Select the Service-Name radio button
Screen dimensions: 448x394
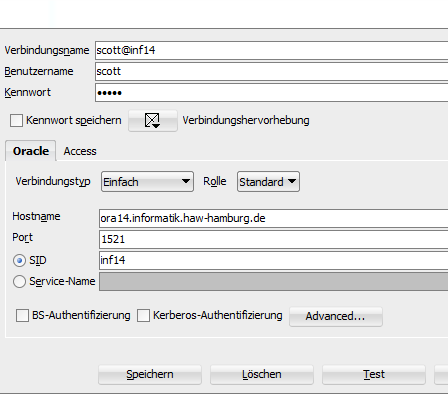click(x=19, y=281)
